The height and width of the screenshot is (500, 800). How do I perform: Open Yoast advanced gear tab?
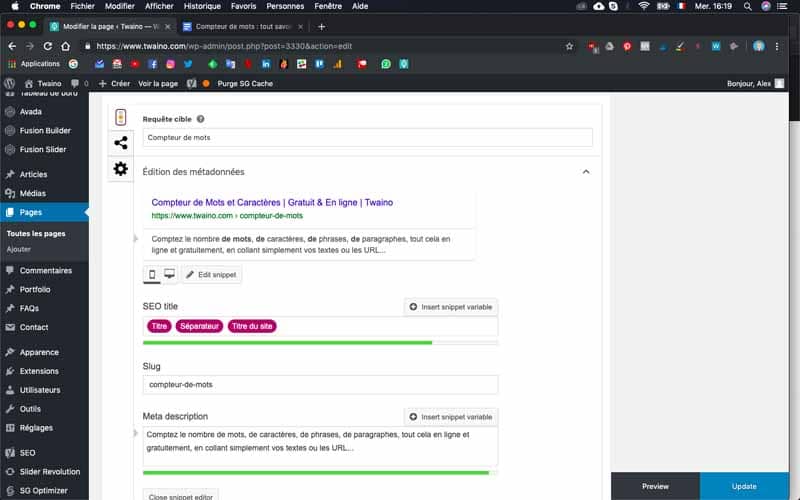(x=121, y=168)
